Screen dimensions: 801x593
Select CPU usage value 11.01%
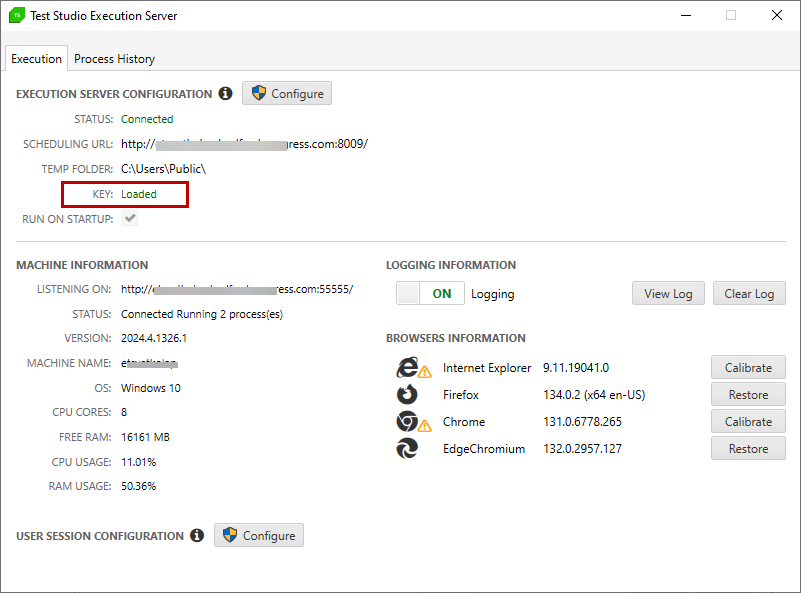(138, 462)
